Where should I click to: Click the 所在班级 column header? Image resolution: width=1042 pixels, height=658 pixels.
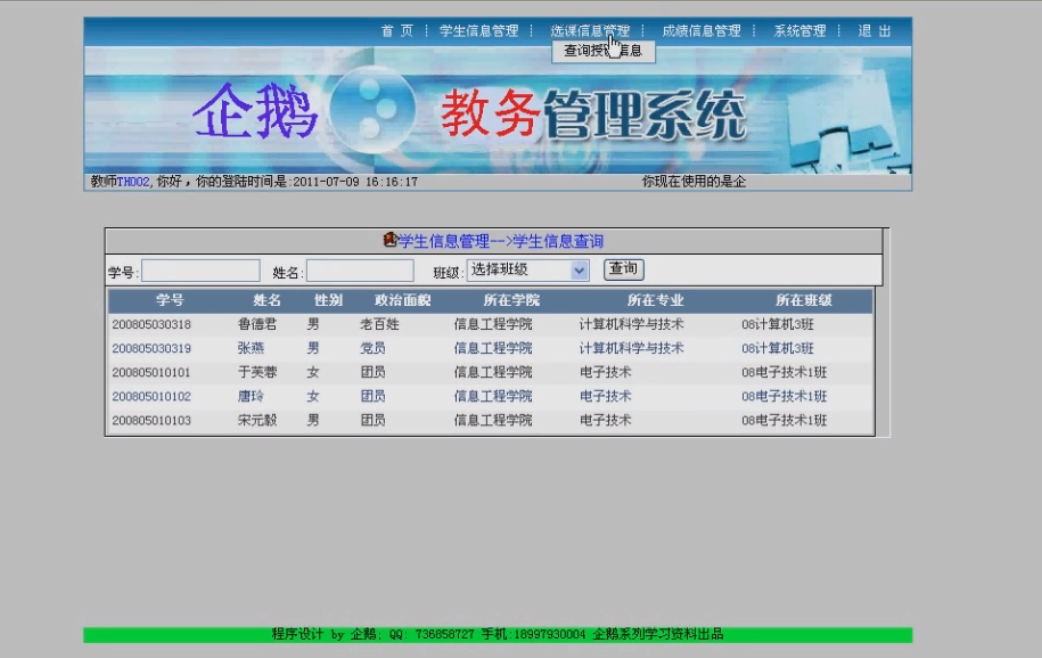coord(804,300)
